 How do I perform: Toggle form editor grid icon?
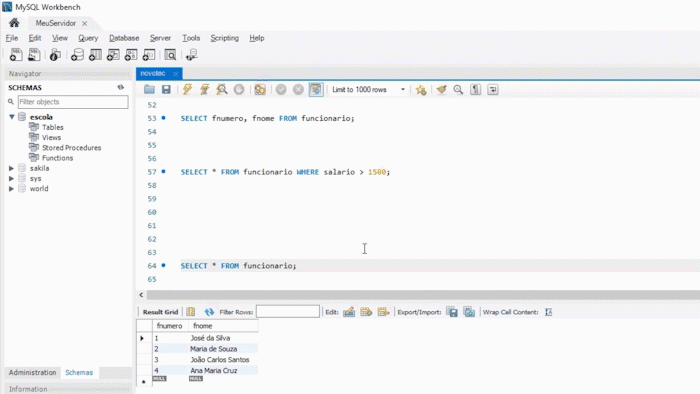click(x=191, y=312)
